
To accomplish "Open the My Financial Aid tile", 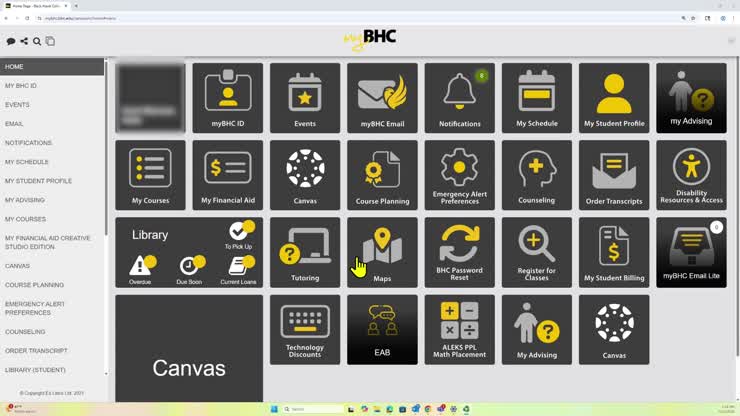I will (x=227, y=175).
